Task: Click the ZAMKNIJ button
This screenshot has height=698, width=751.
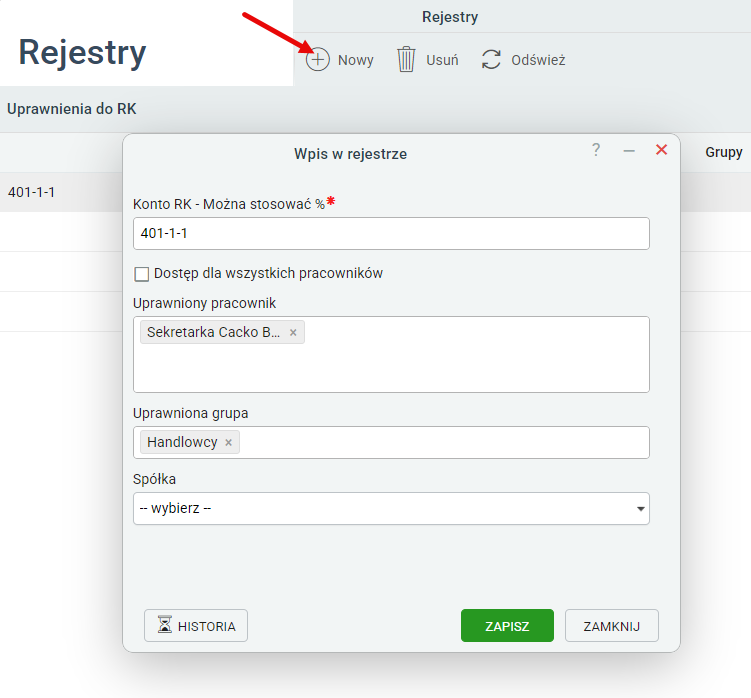Action: [x=612, y=626]
